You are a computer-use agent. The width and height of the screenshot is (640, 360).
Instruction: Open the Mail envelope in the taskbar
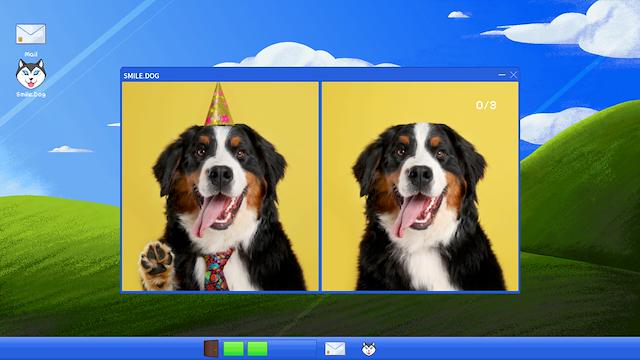(335, 349)
